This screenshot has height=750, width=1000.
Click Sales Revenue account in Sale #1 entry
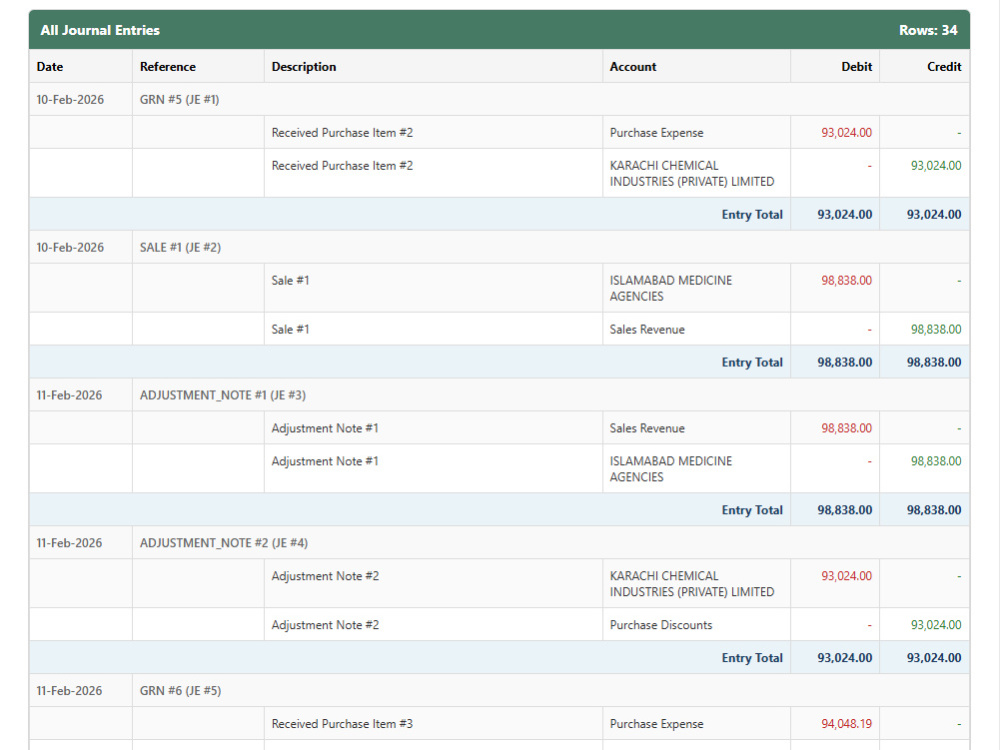click(x=647, y=329)
